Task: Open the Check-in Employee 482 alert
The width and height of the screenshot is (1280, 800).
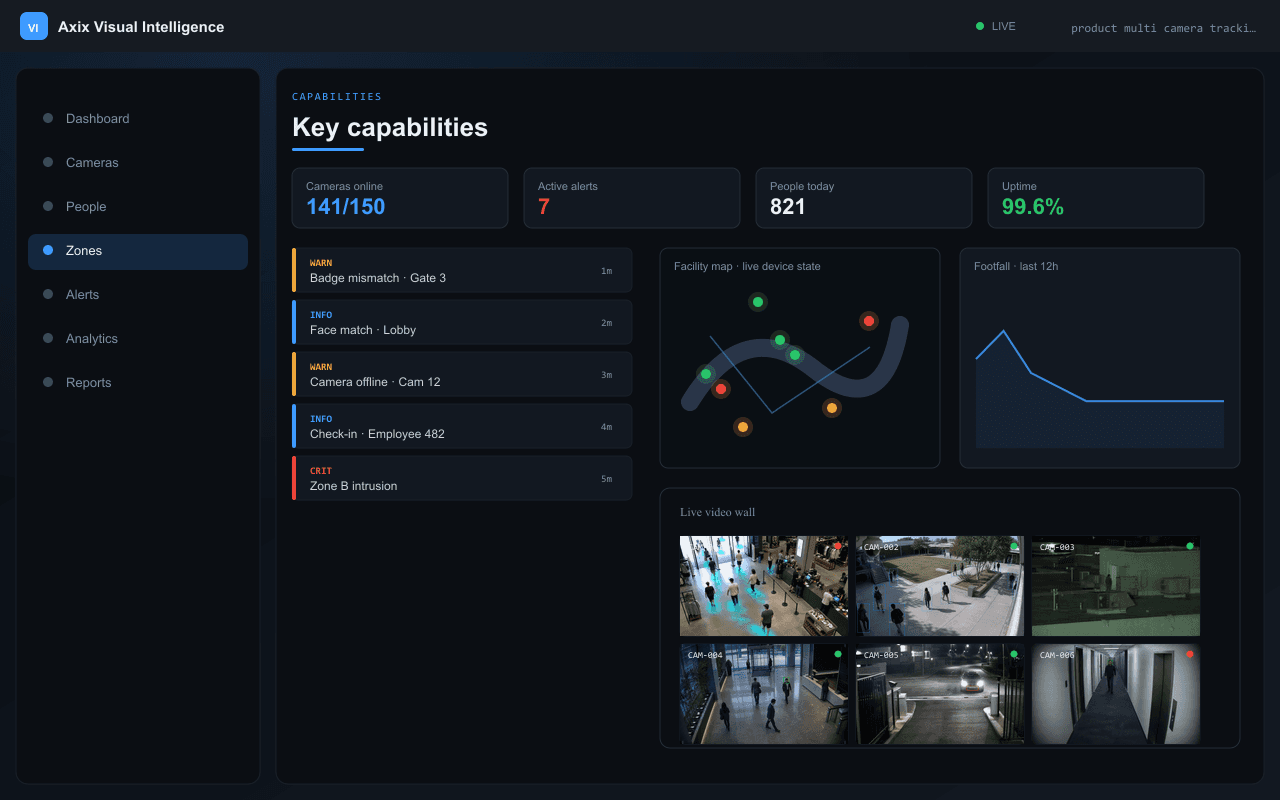Action: (462, 426)
